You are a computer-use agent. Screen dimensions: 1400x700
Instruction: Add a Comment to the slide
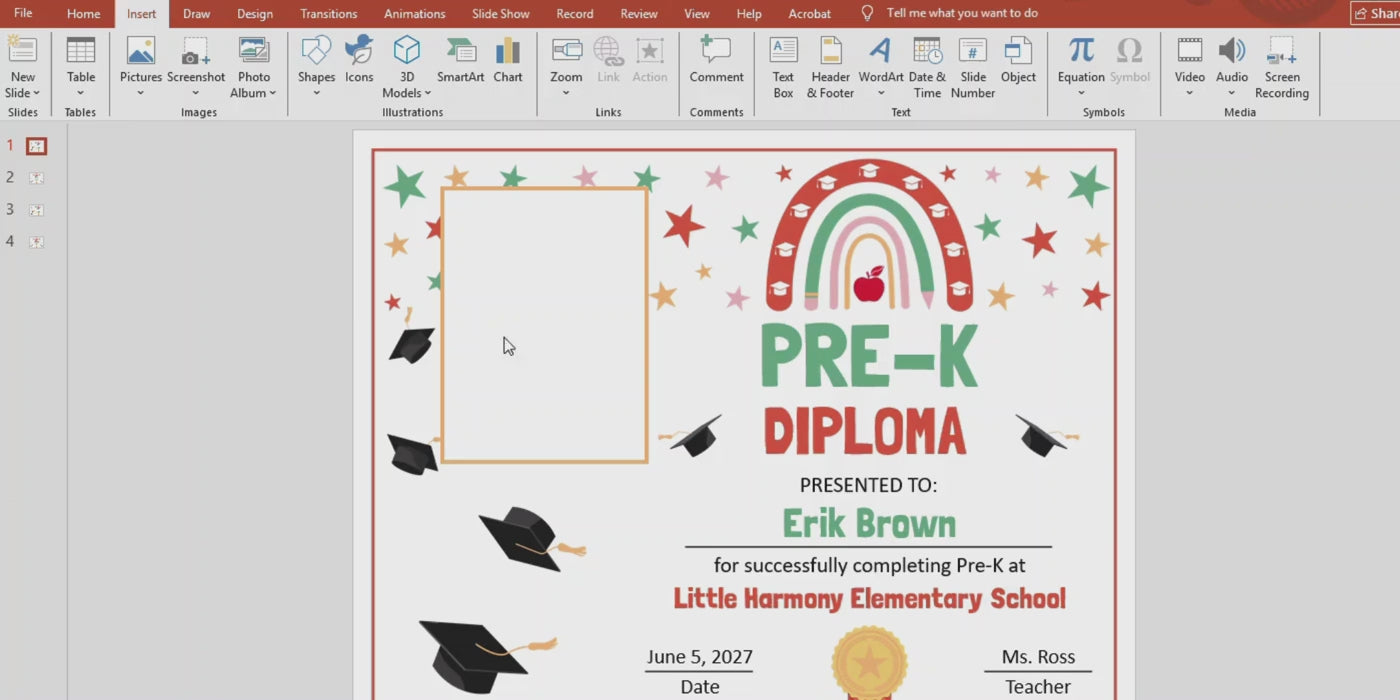pyautogui.click(x=716, y=60)
